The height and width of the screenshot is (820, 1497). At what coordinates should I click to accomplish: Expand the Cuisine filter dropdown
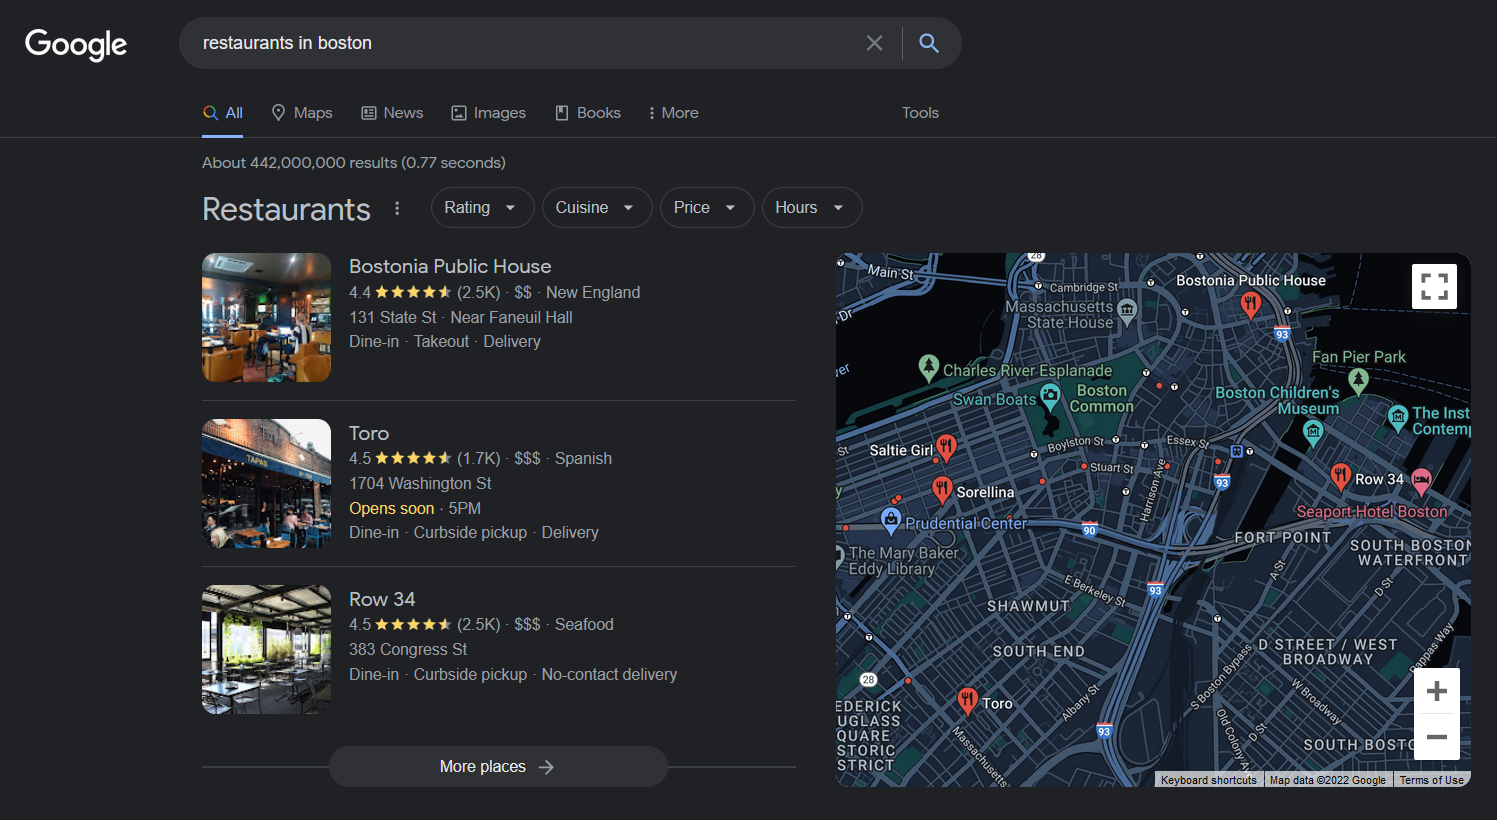coord(597,207)
